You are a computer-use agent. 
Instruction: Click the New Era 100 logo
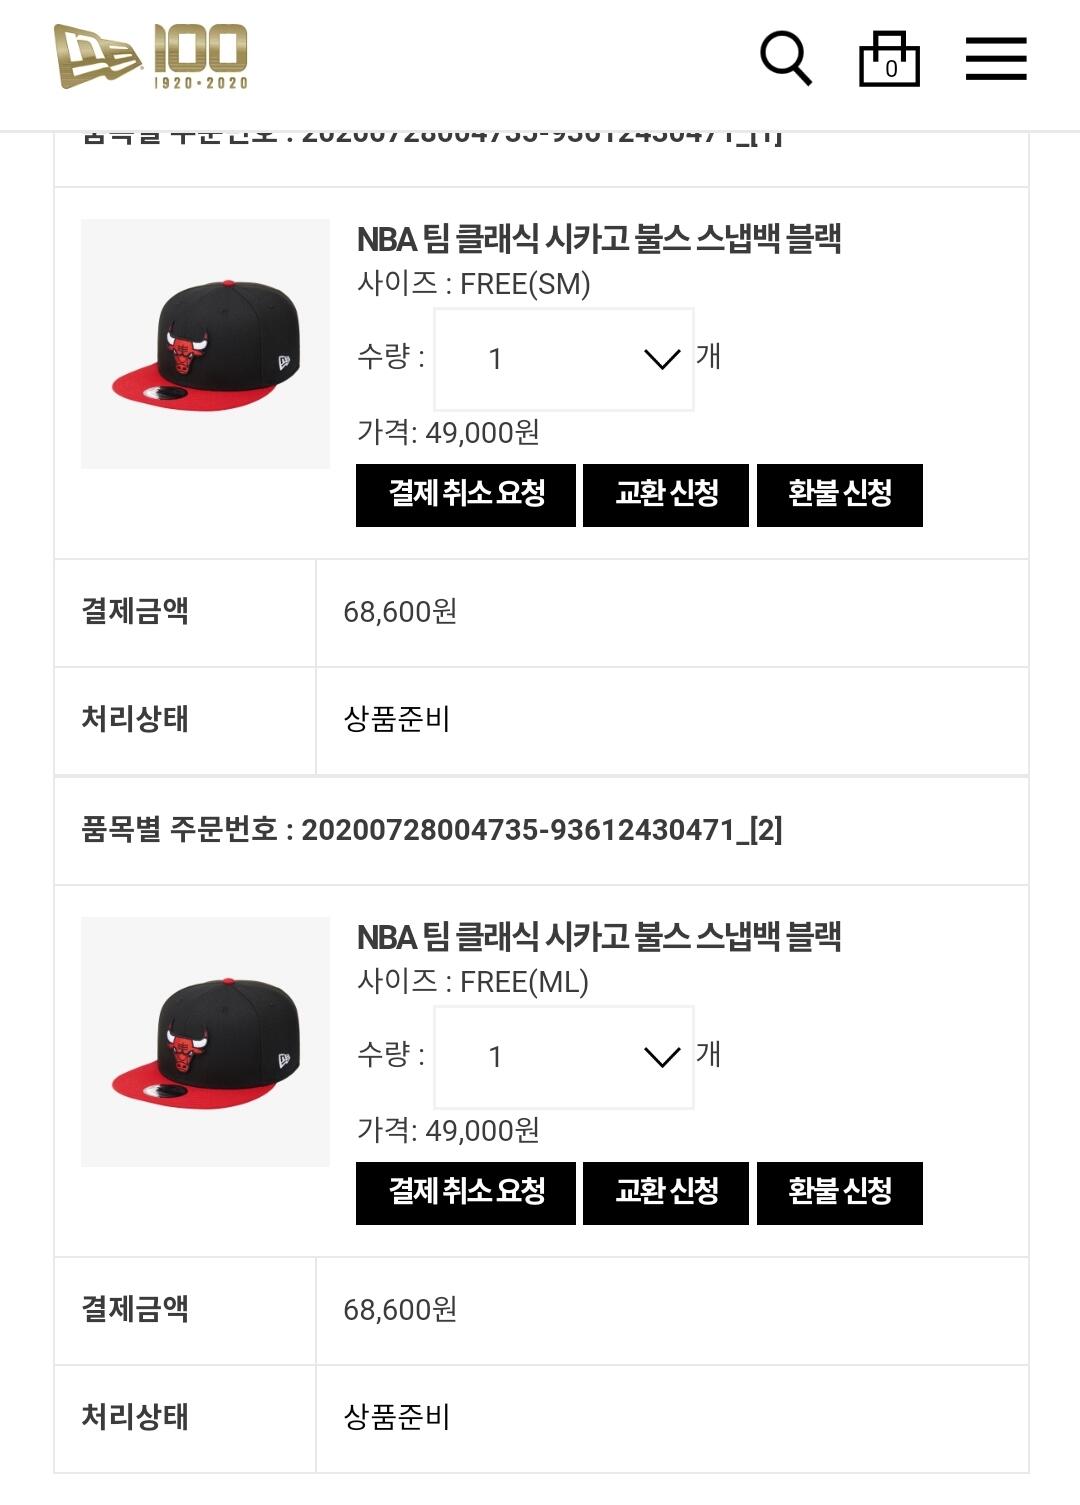[x=150, y=56]
